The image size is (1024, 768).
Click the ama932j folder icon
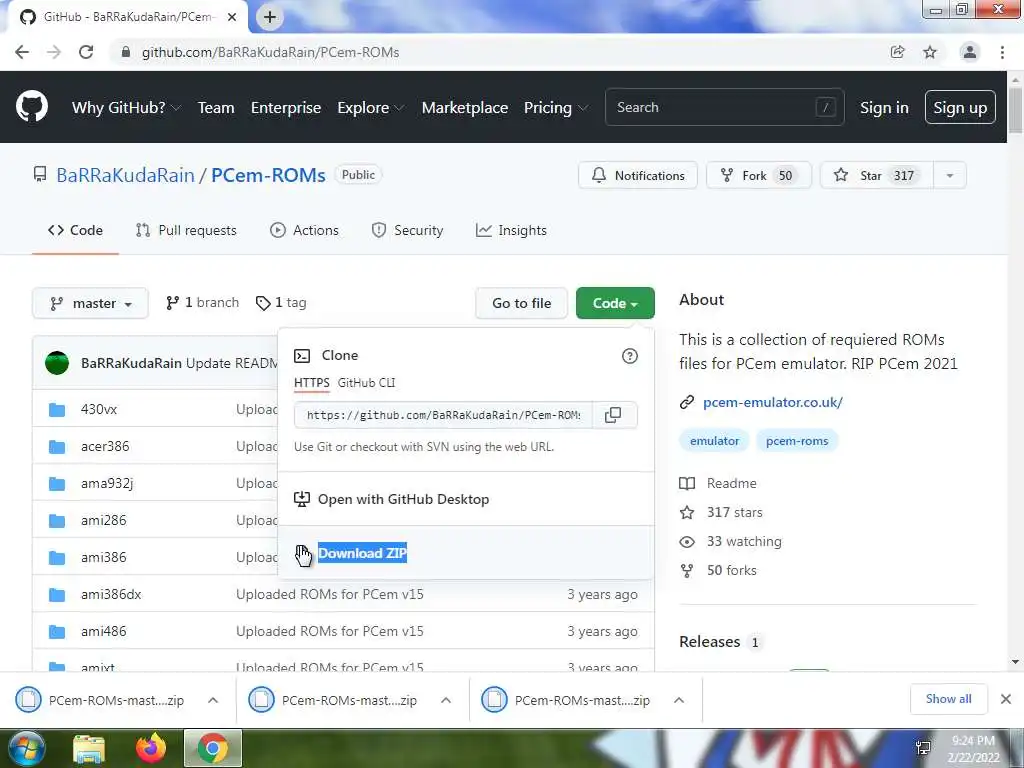click(57, 484)
